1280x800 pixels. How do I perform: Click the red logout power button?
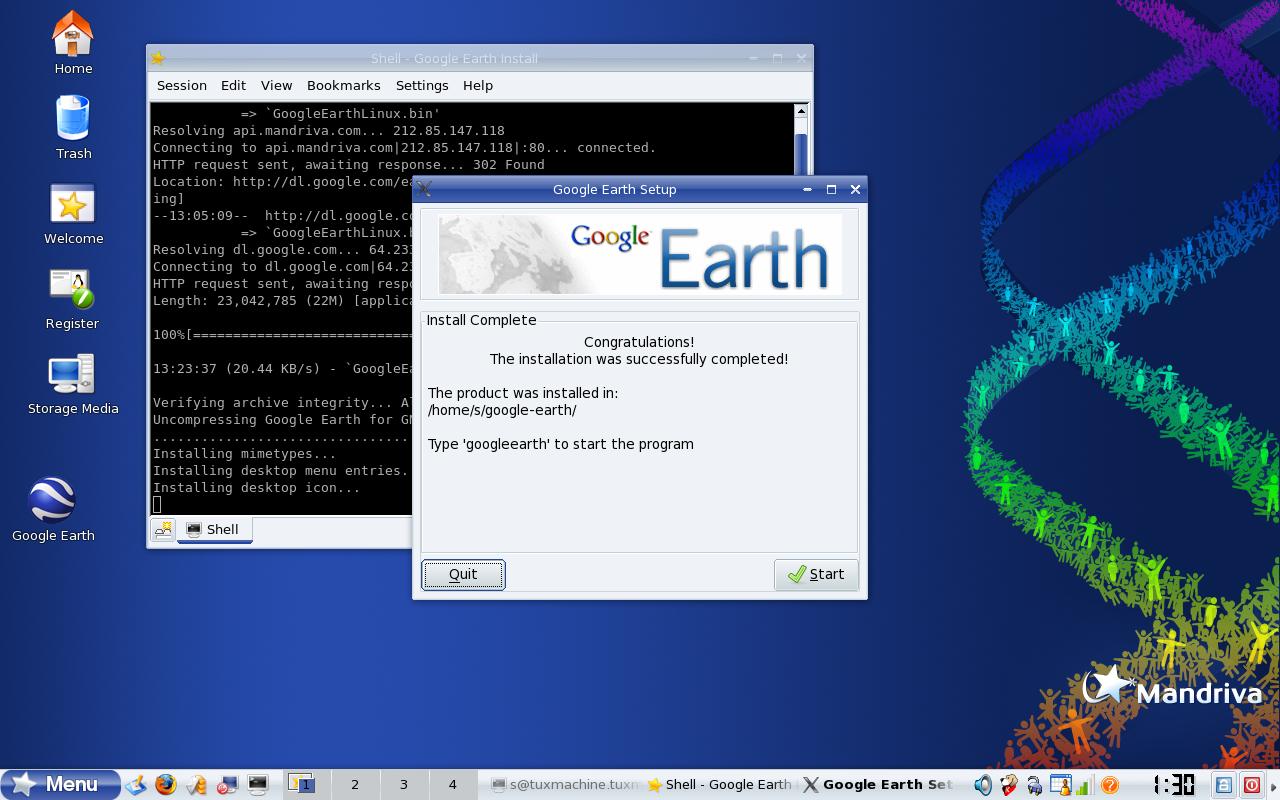coord(1251,785)
